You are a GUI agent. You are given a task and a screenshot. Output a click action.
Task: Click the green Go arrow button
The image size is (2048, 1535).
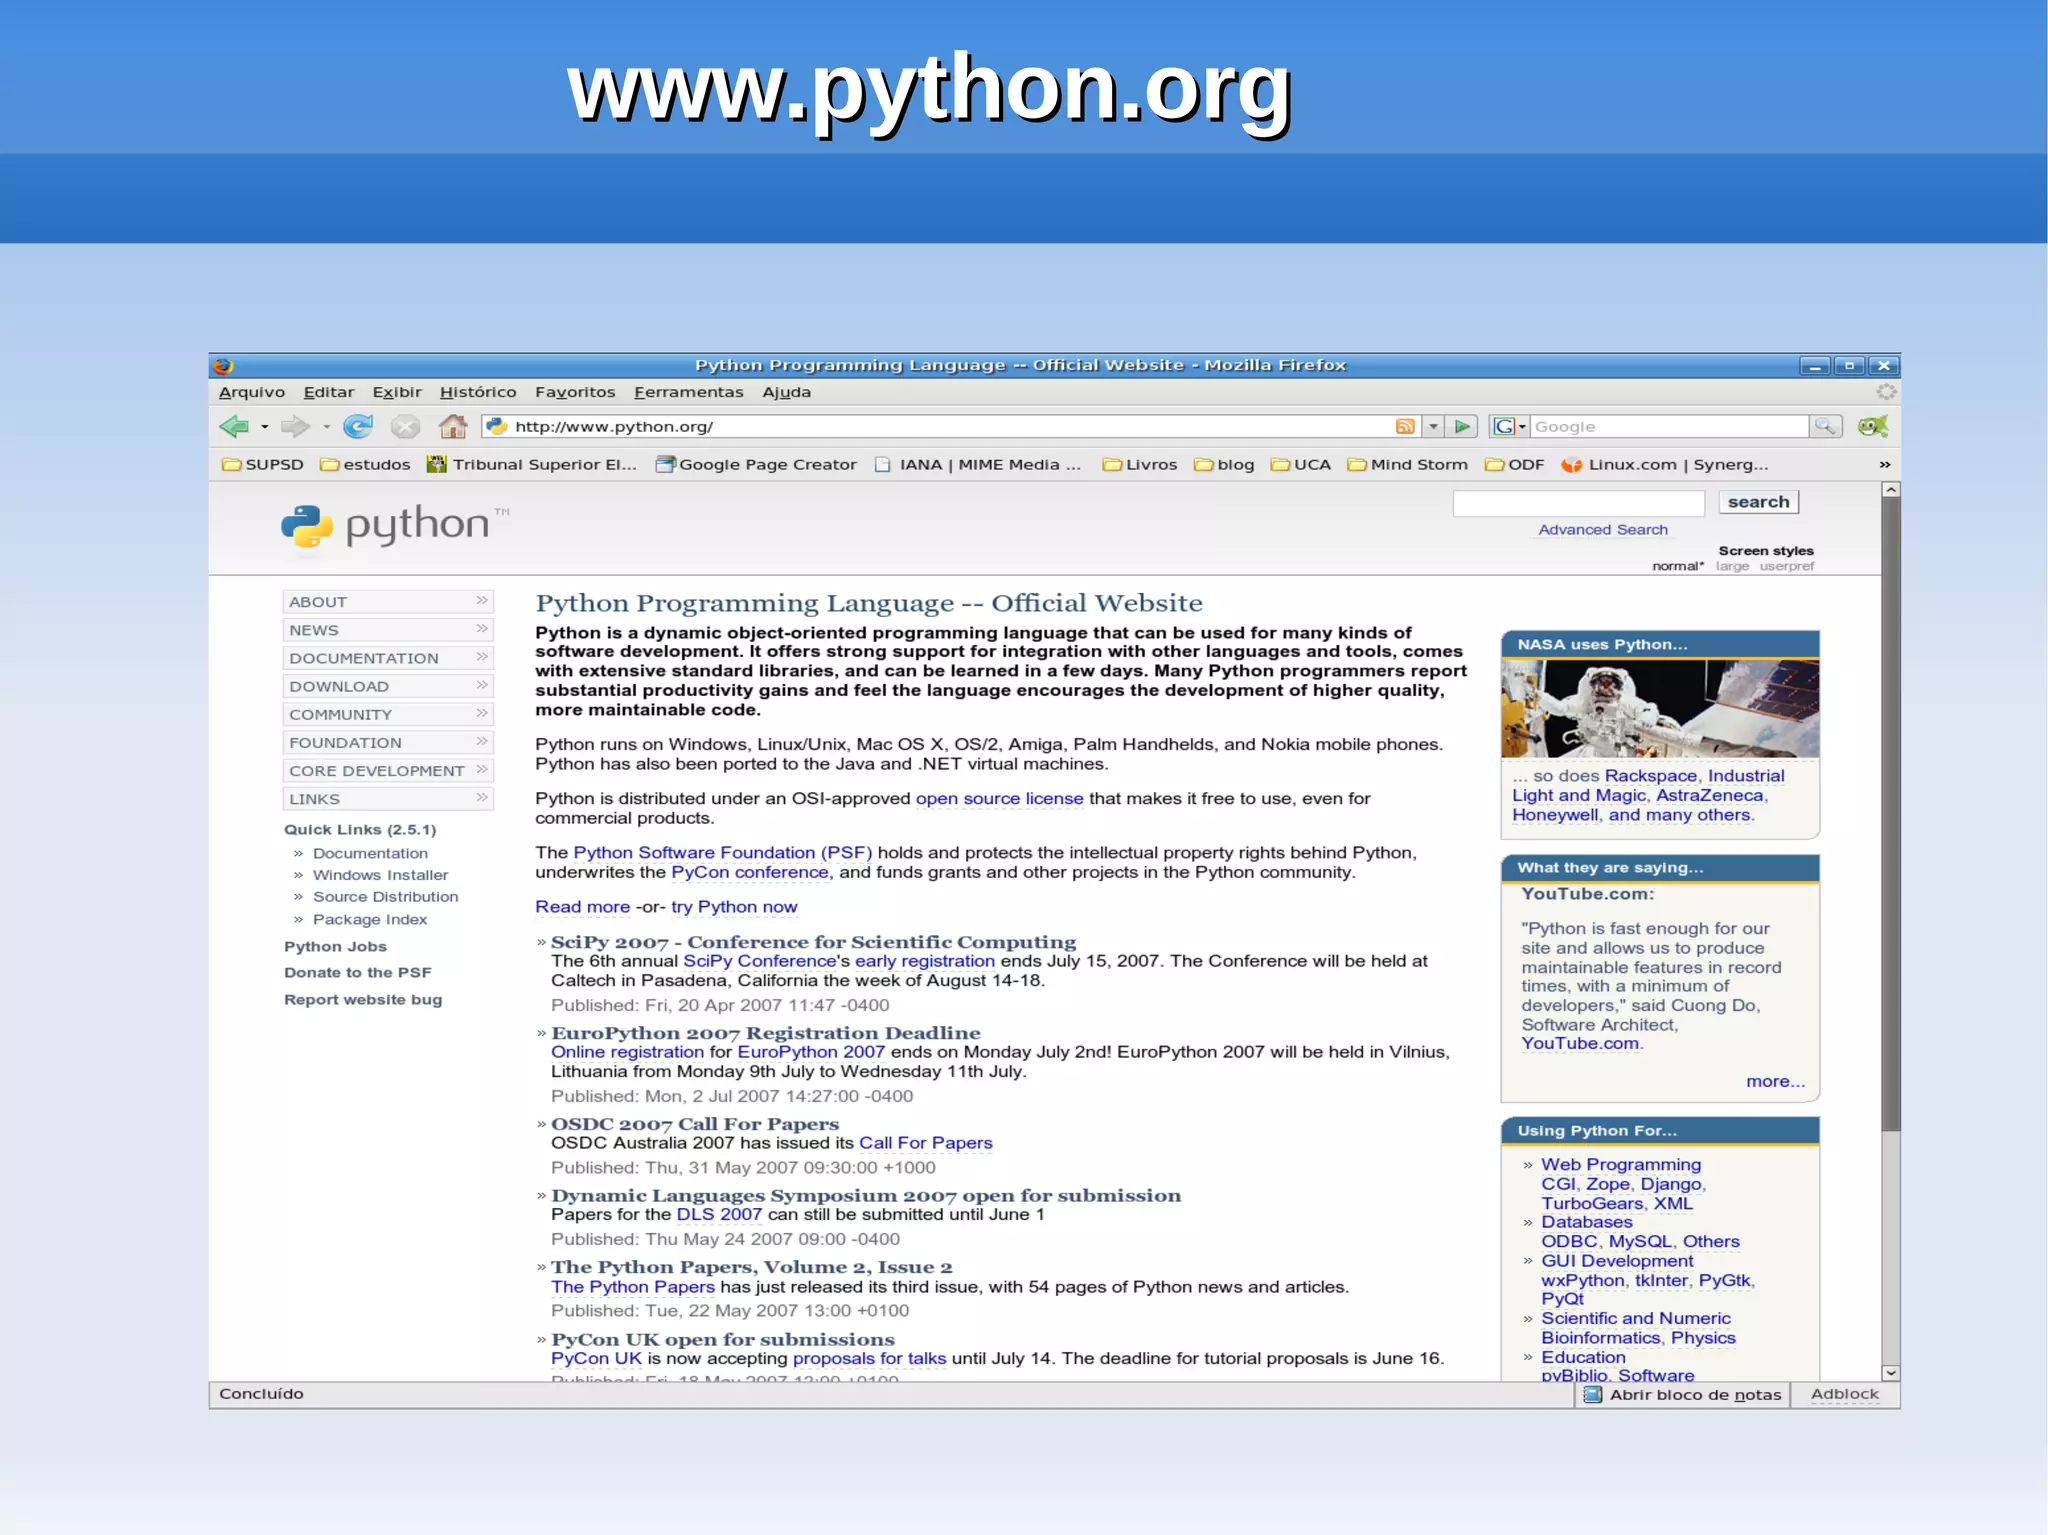(x=1462, y=427)
